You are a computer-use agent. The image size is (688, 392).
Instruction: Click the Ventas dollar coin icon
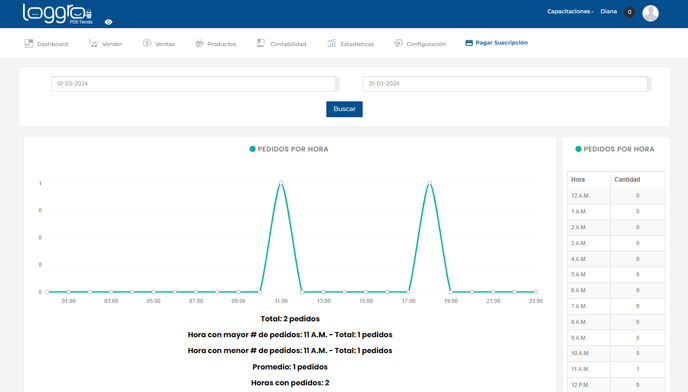pyautogui.click(x=147, y=43)
